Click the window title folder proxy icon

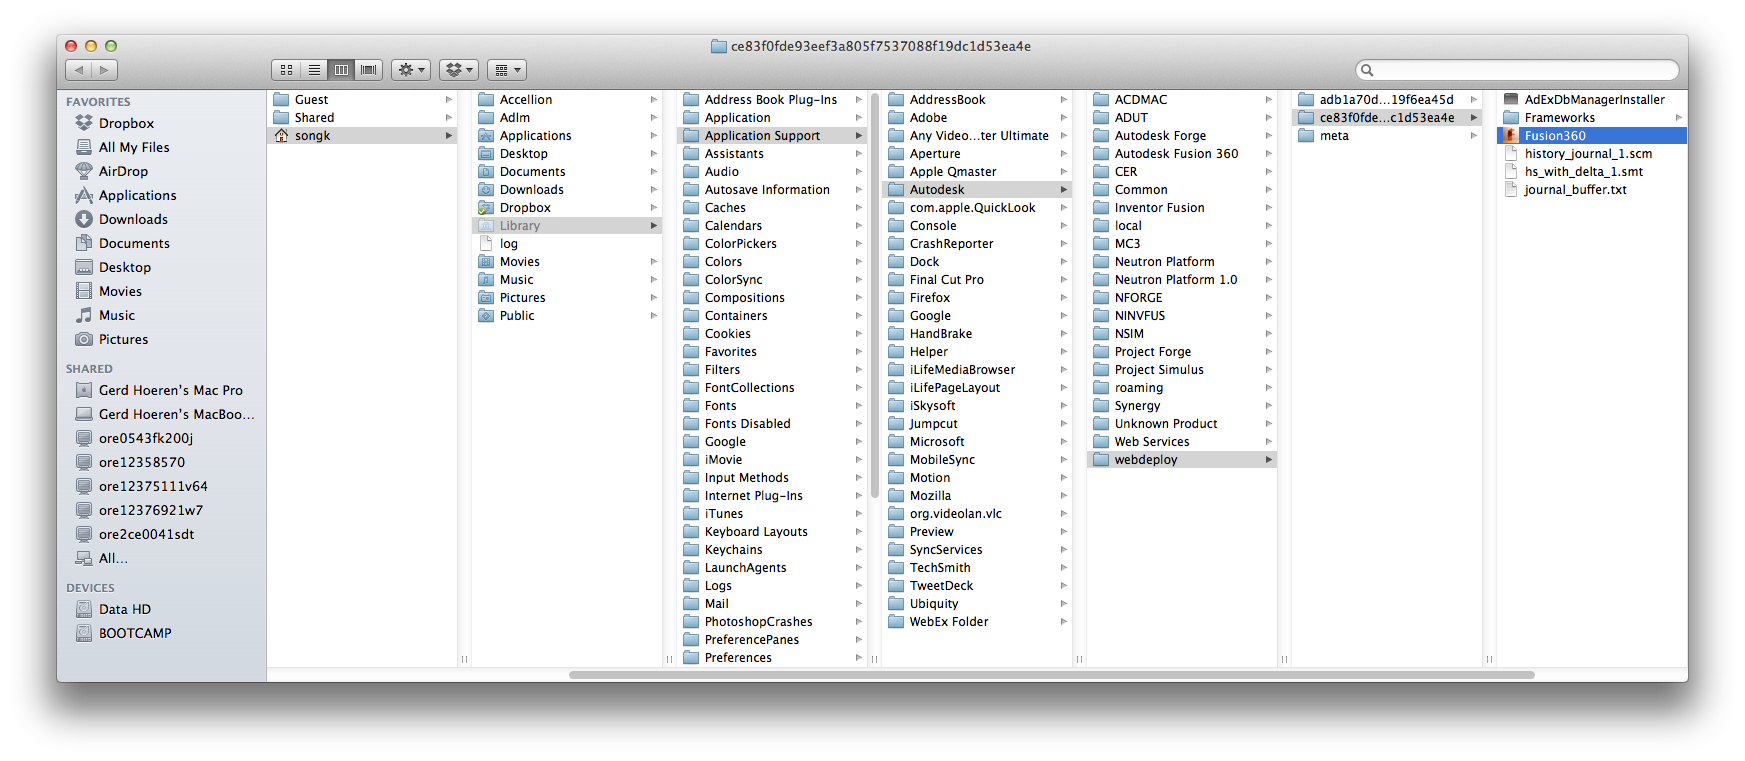pos(718,46)
